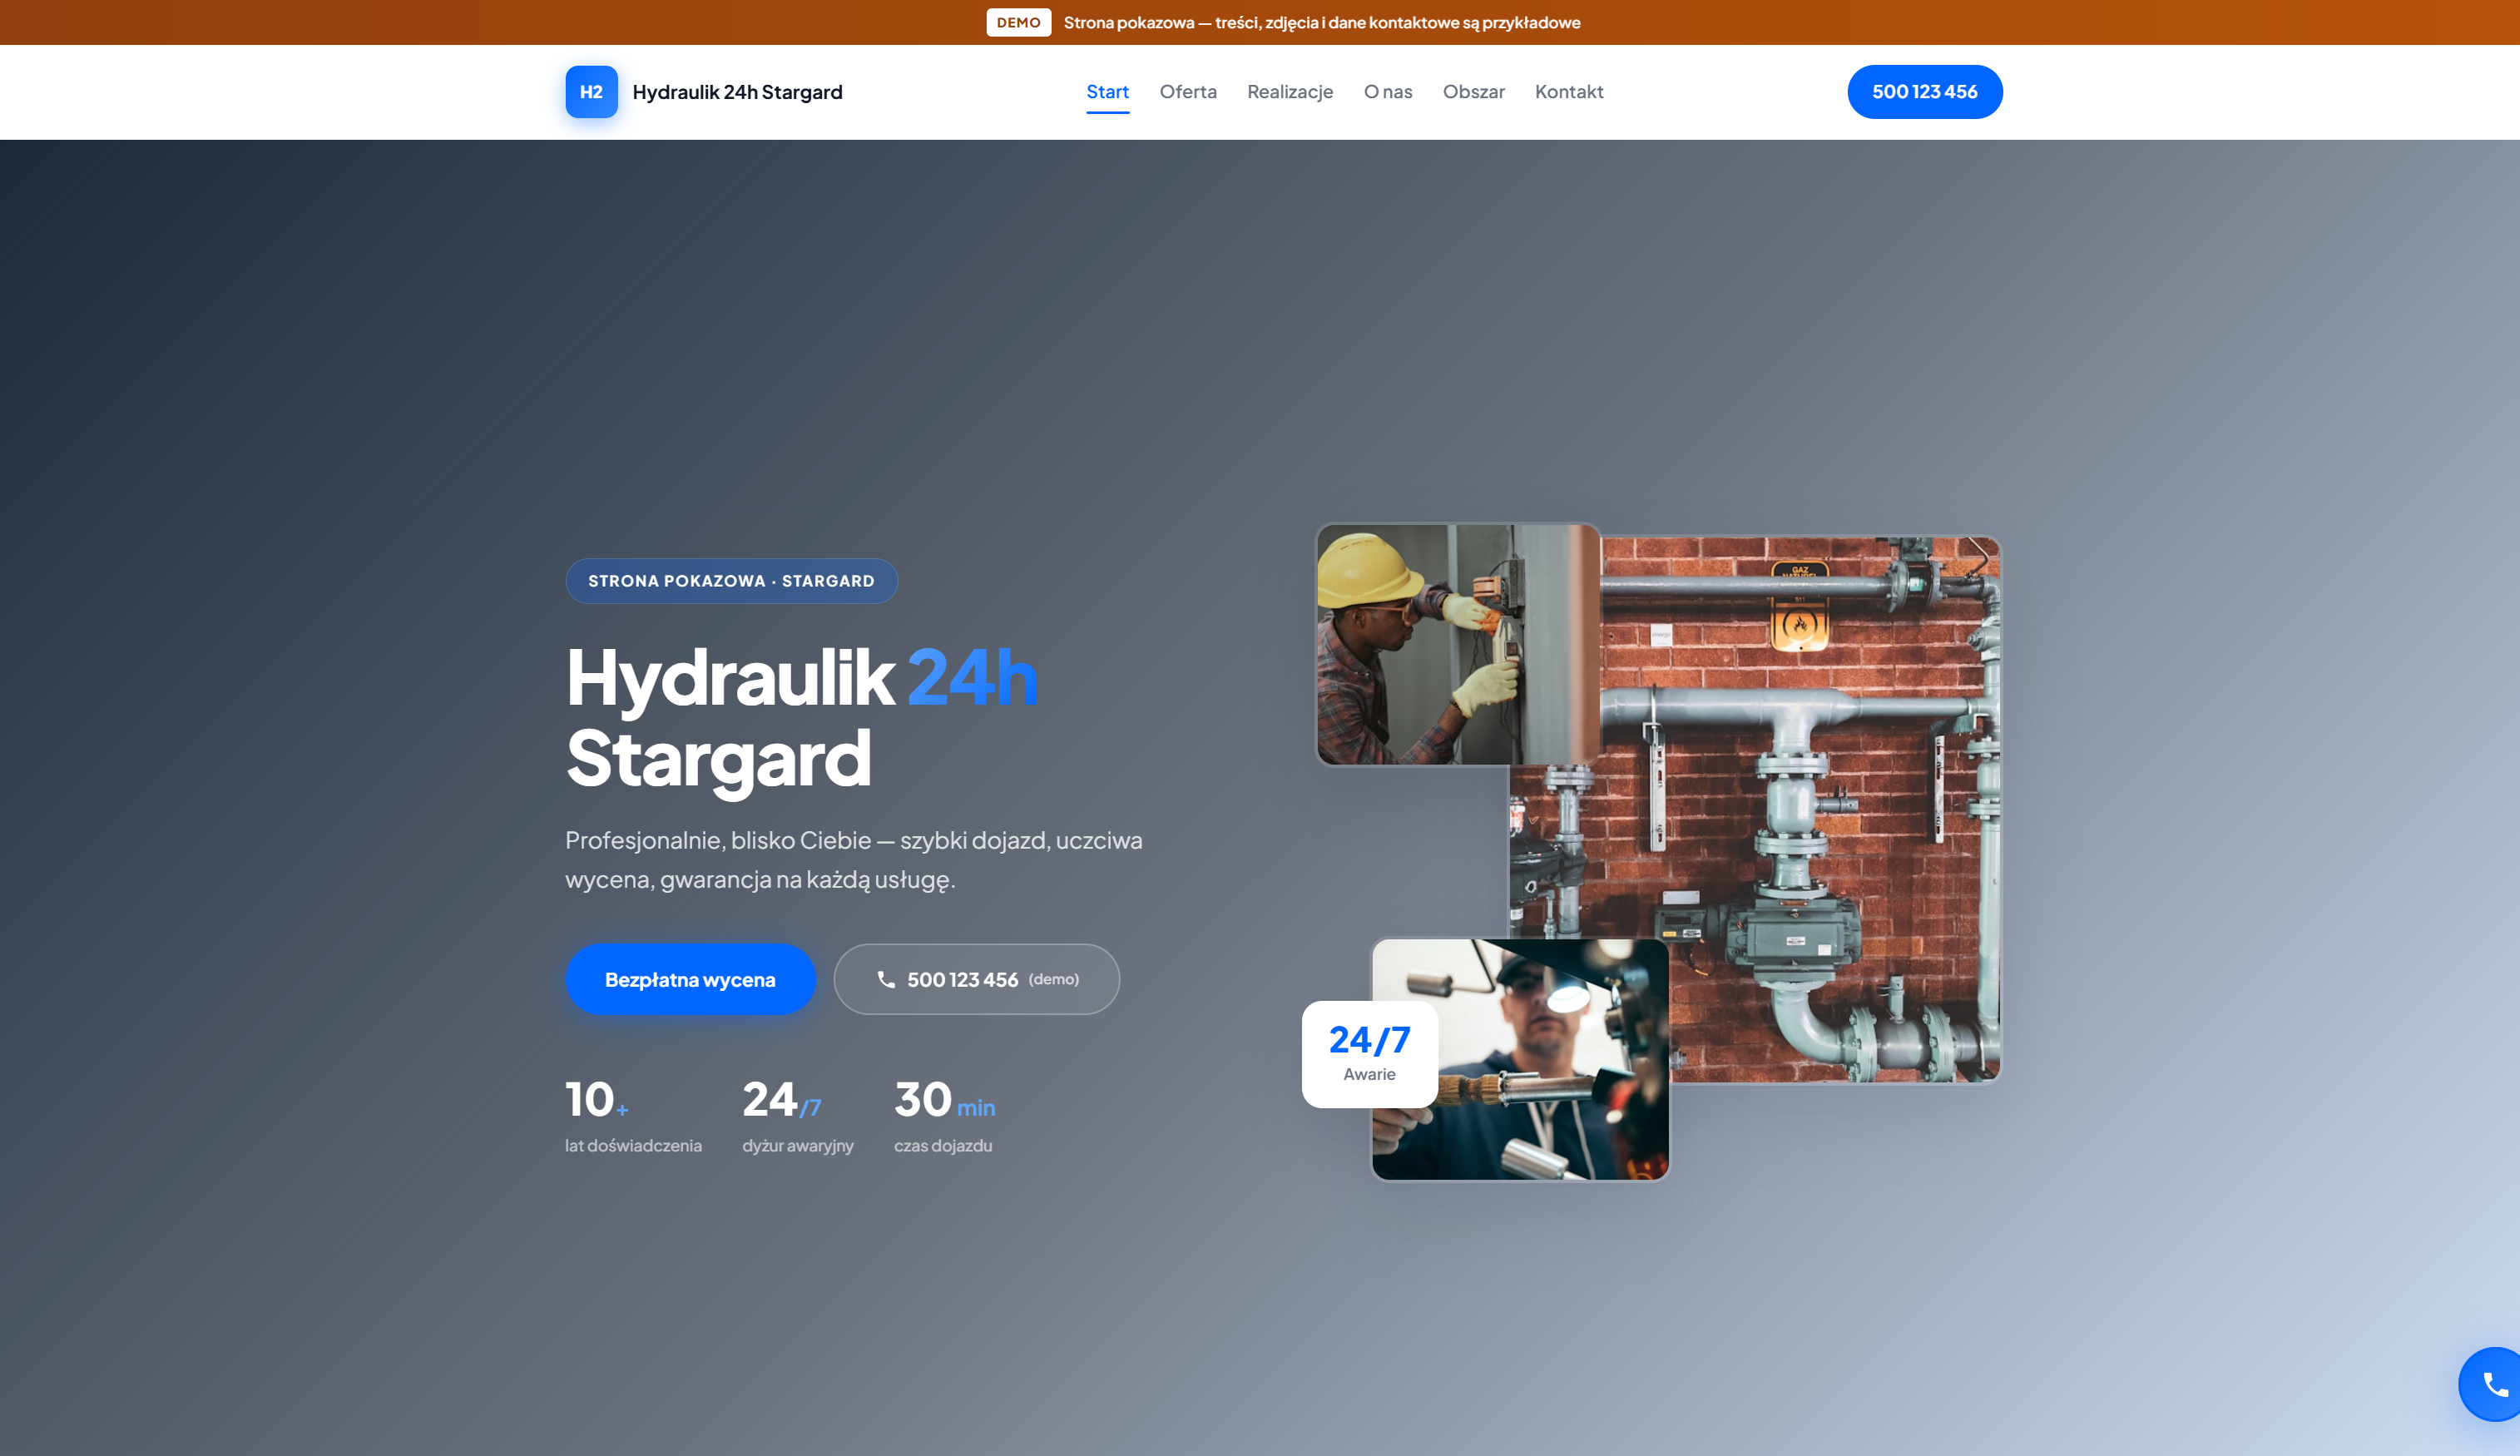
Task: Click the Strona pokazowa banner text
Action: [x=1322, y=22]
